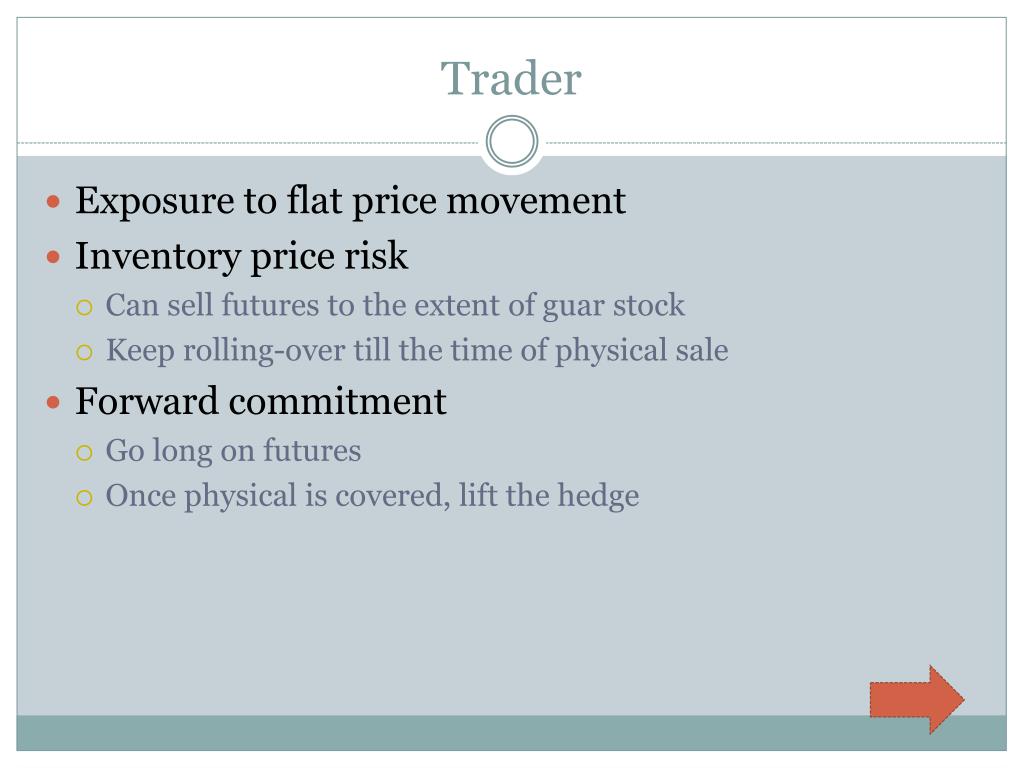This screenshot has width=1024, height=768.
Task: Click 'Once physical is covered, lift the hedge'
Action: click(372, 496)
